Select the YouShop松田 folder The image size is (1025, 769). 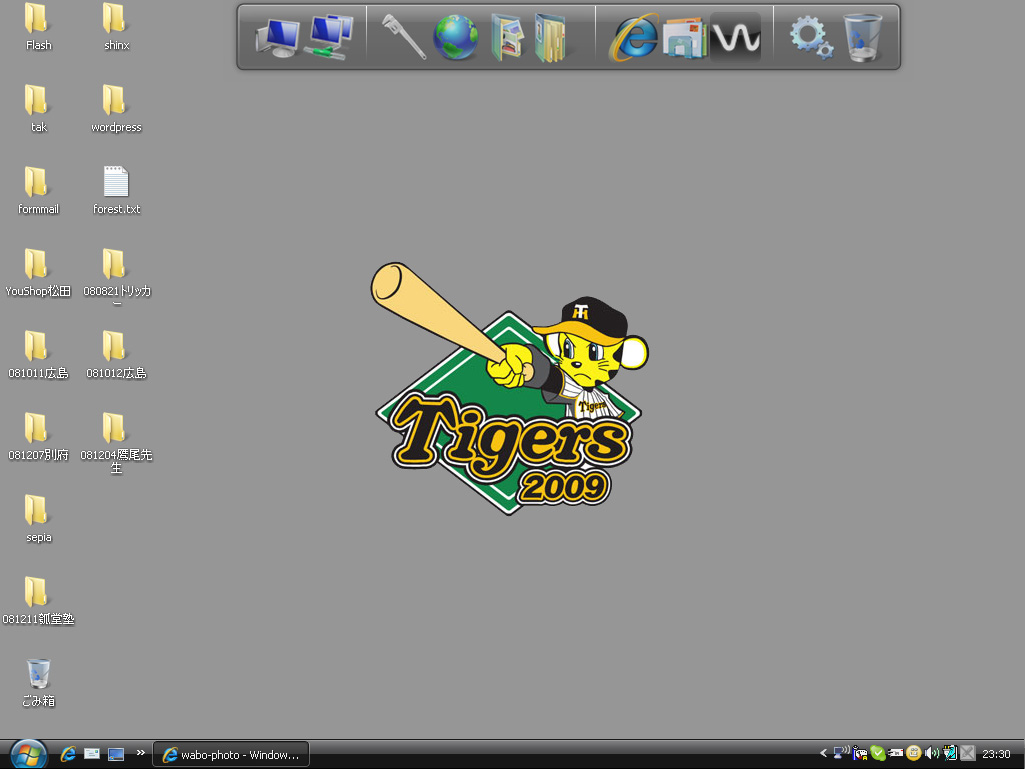[x=38, y=273]
